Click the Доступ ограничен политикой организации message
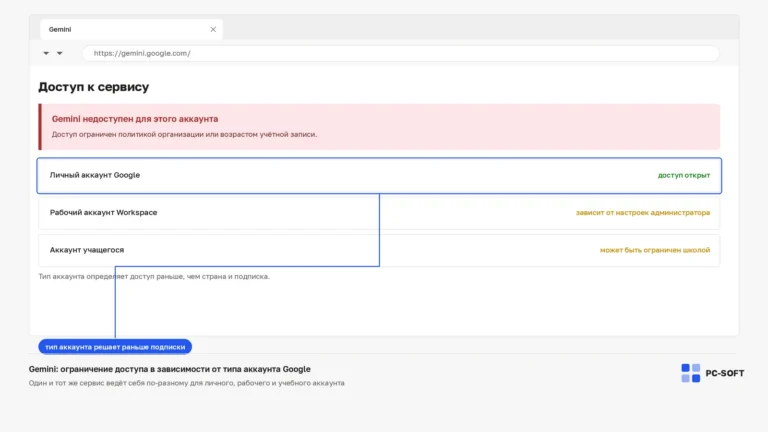This screenshot has height=432, width=768. (x=184, y=134)
